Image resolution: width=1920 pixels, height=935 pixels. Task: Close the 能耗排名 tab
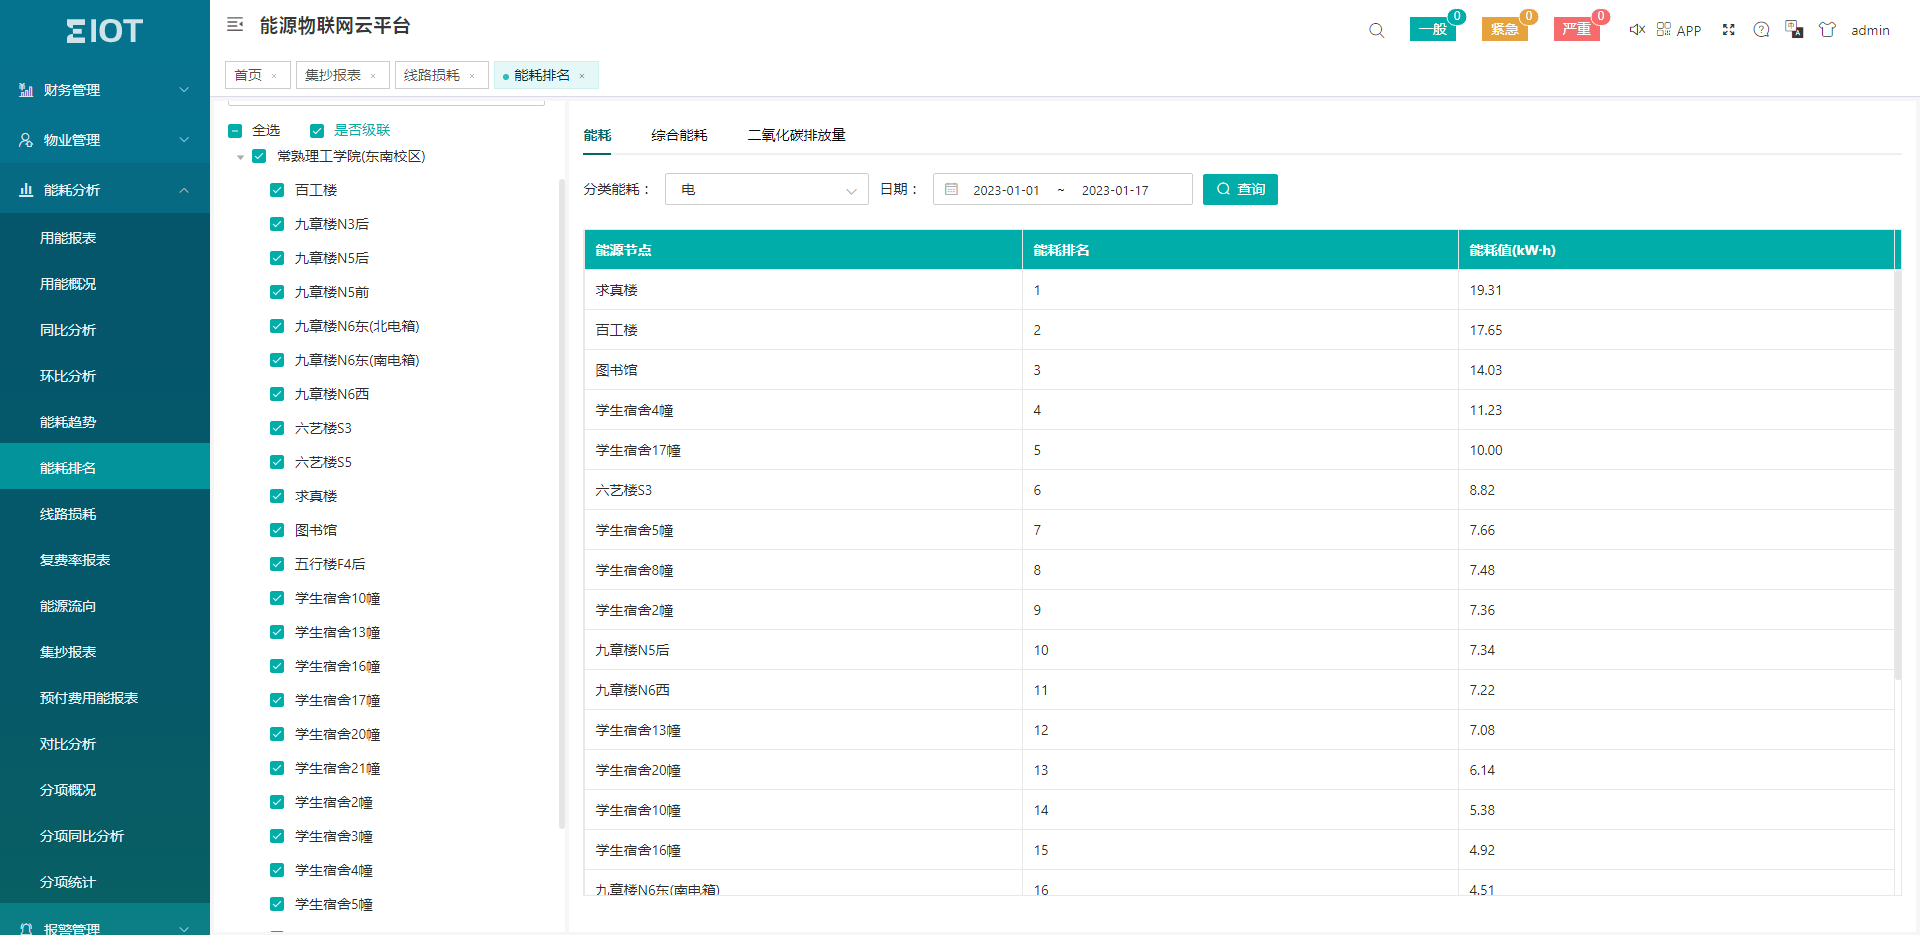click(x=582, y=76)
